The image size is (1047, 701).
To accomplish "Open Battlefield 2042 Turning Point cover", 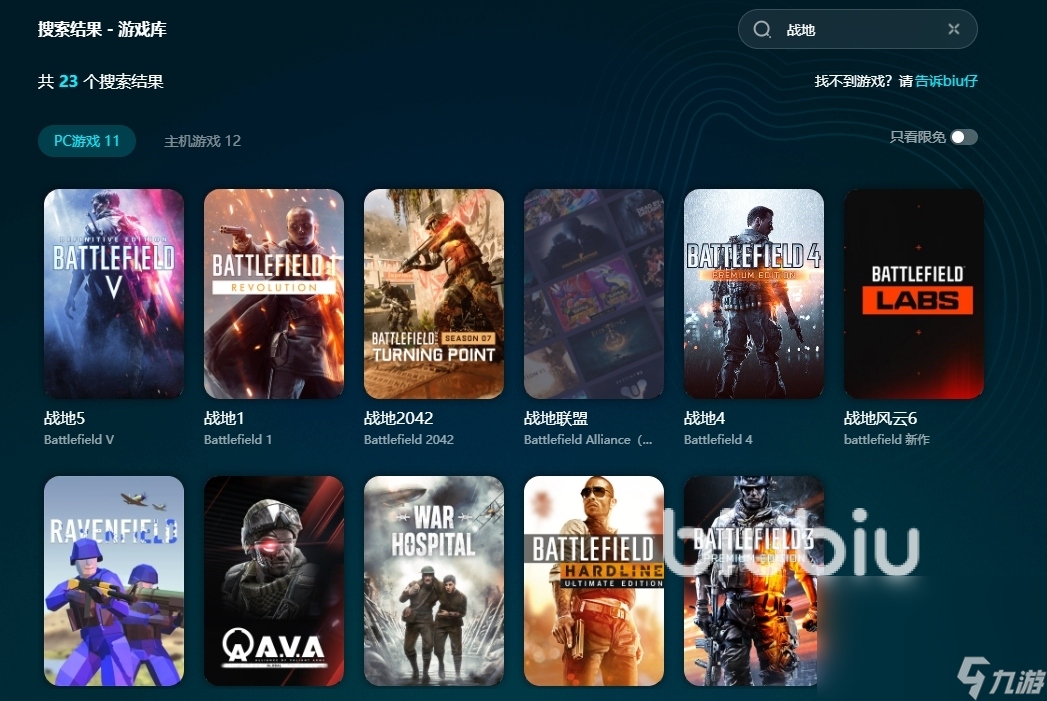I will pyautogui.click(x=434, y=294).
